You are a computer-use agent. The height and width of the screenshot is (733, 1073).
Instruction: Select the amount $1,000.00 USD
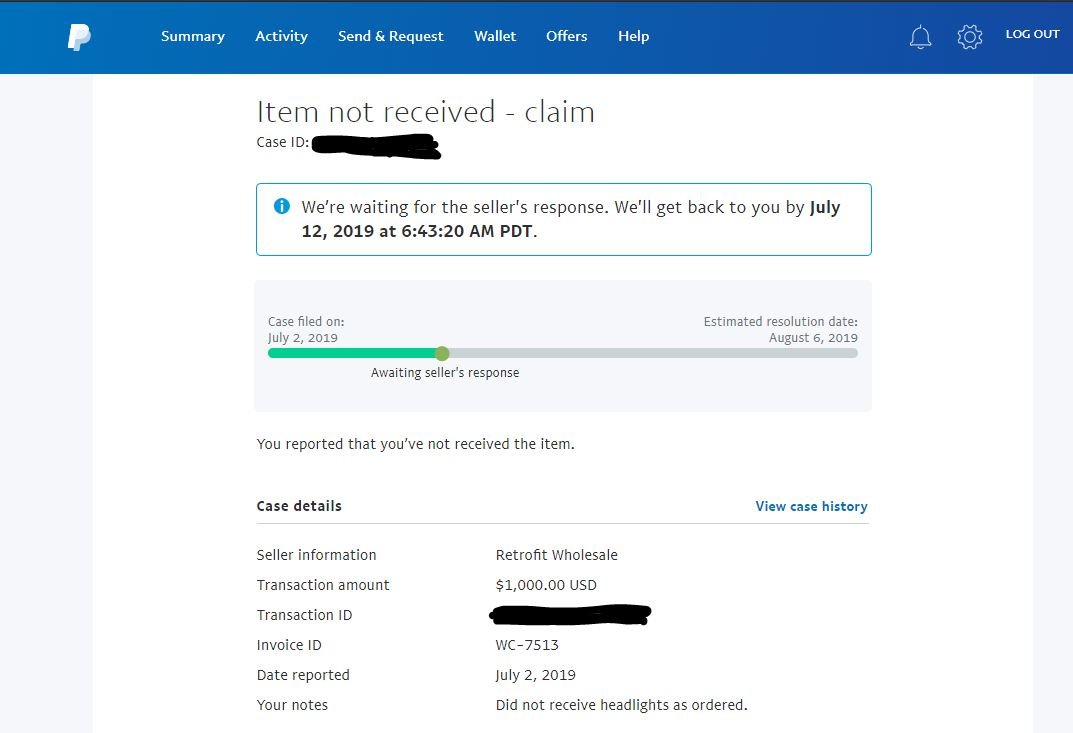coord(546,585)
